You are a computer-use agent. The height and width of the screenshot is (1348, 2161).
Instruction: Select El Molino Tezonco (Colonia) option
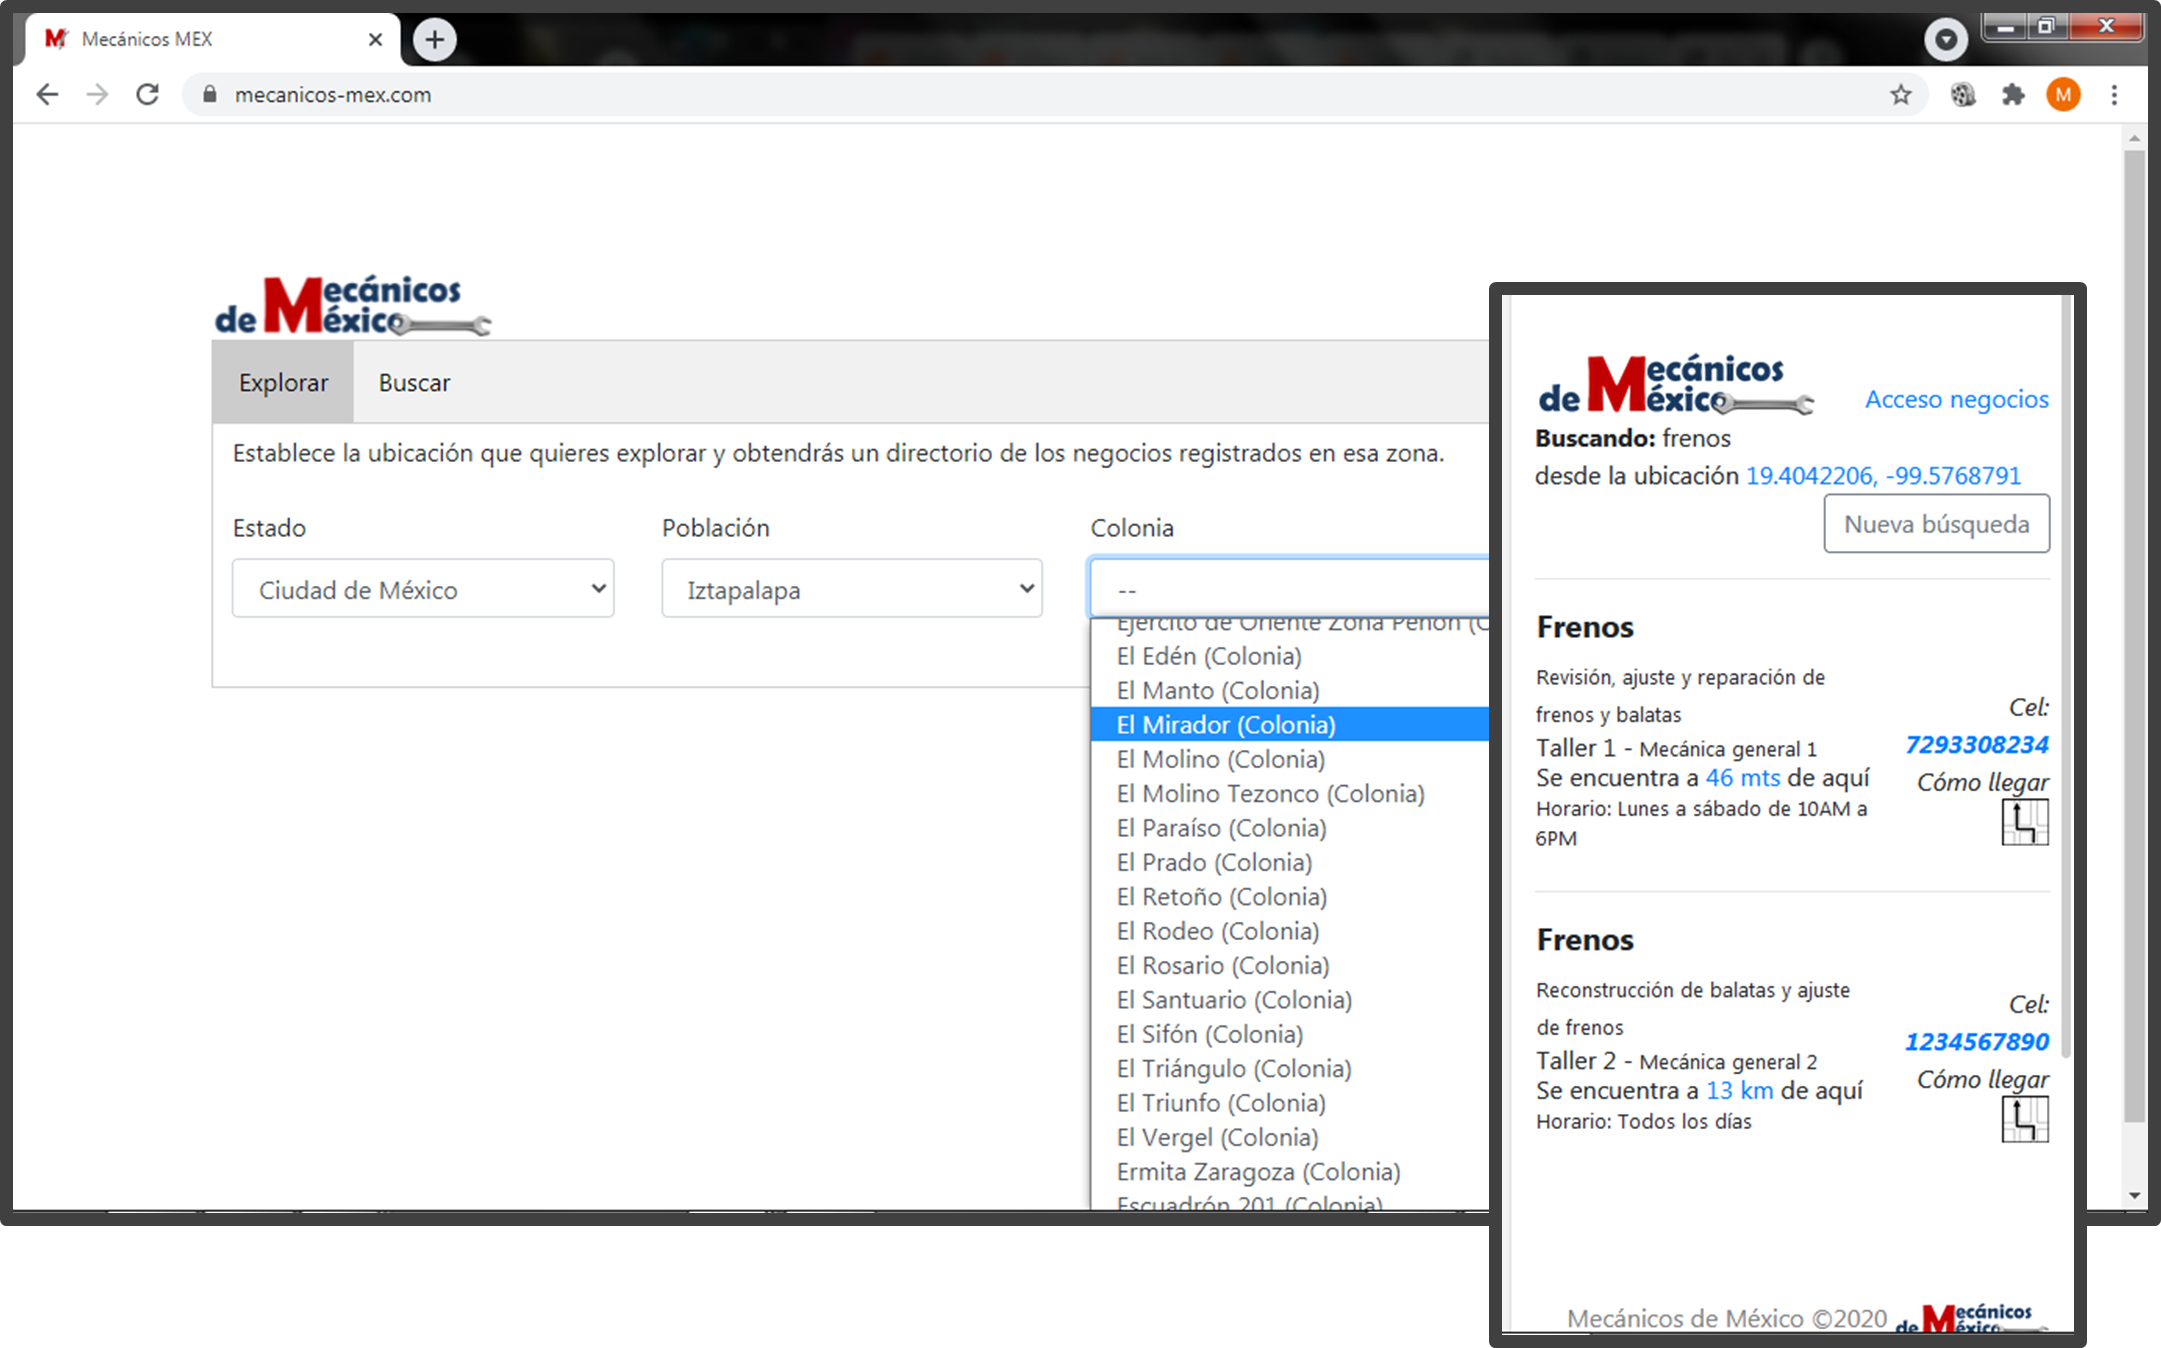coord(1289,793)
